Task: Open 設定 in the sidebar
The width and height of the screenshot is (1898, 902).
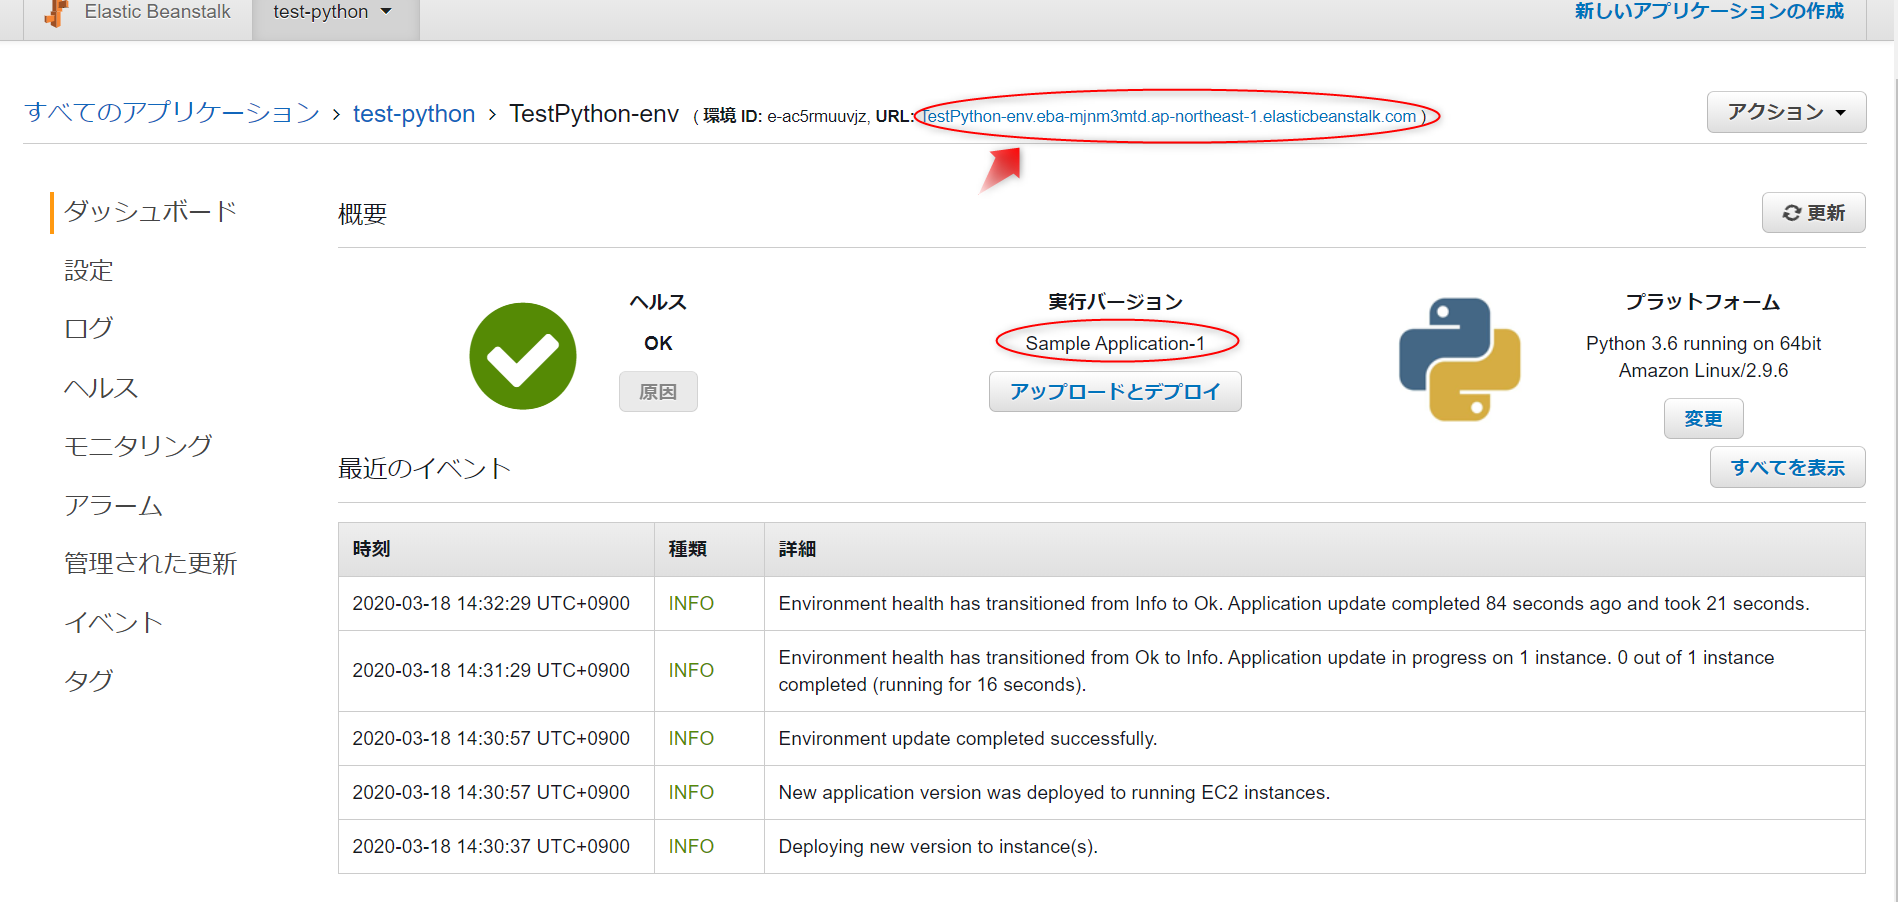Action: (x=89, y=270)
